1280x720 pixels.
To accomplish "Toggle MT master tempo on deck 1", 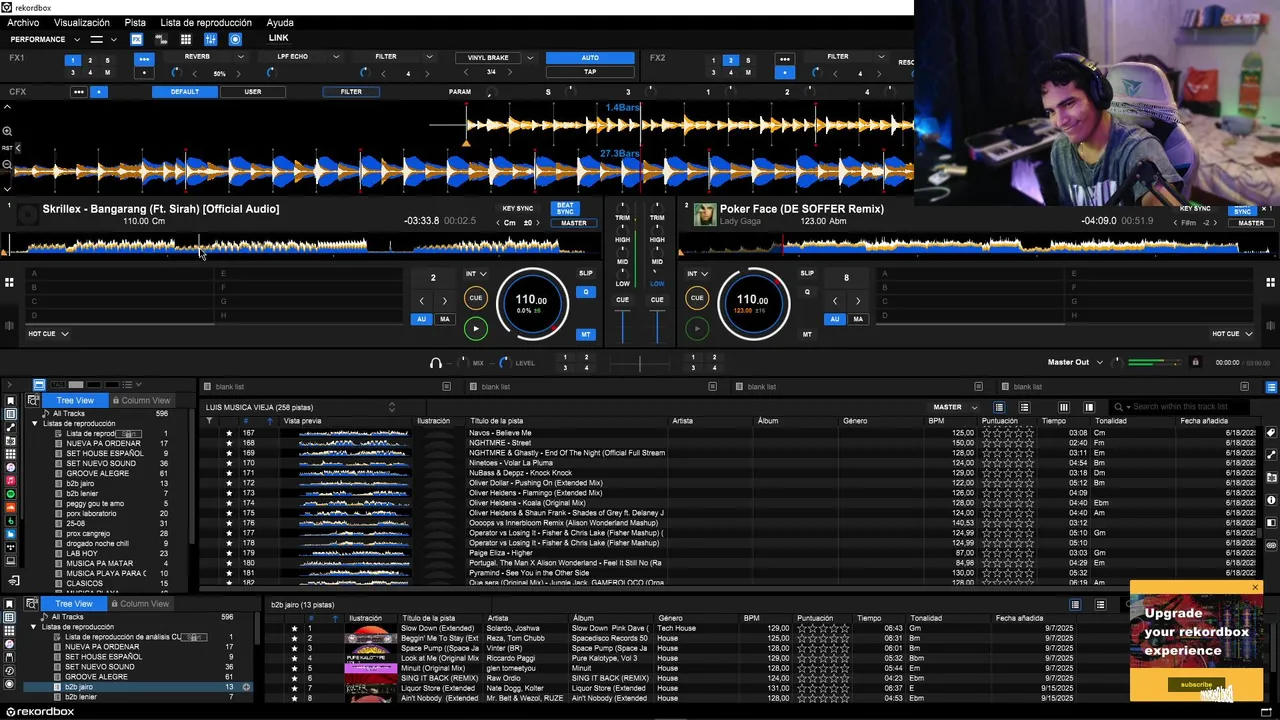I will coord(586,334).
